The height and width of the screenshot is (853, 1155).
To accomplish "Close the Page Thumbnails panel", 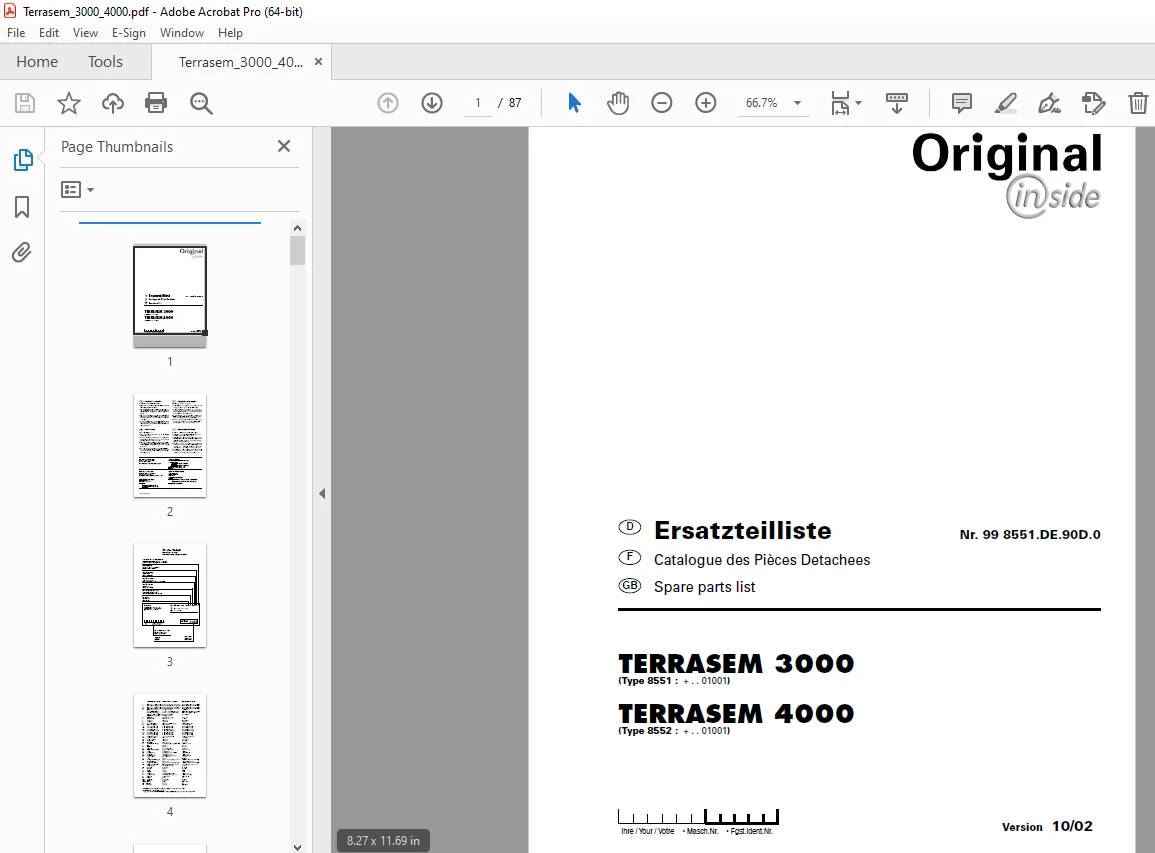I will click(x=284, y=146).
